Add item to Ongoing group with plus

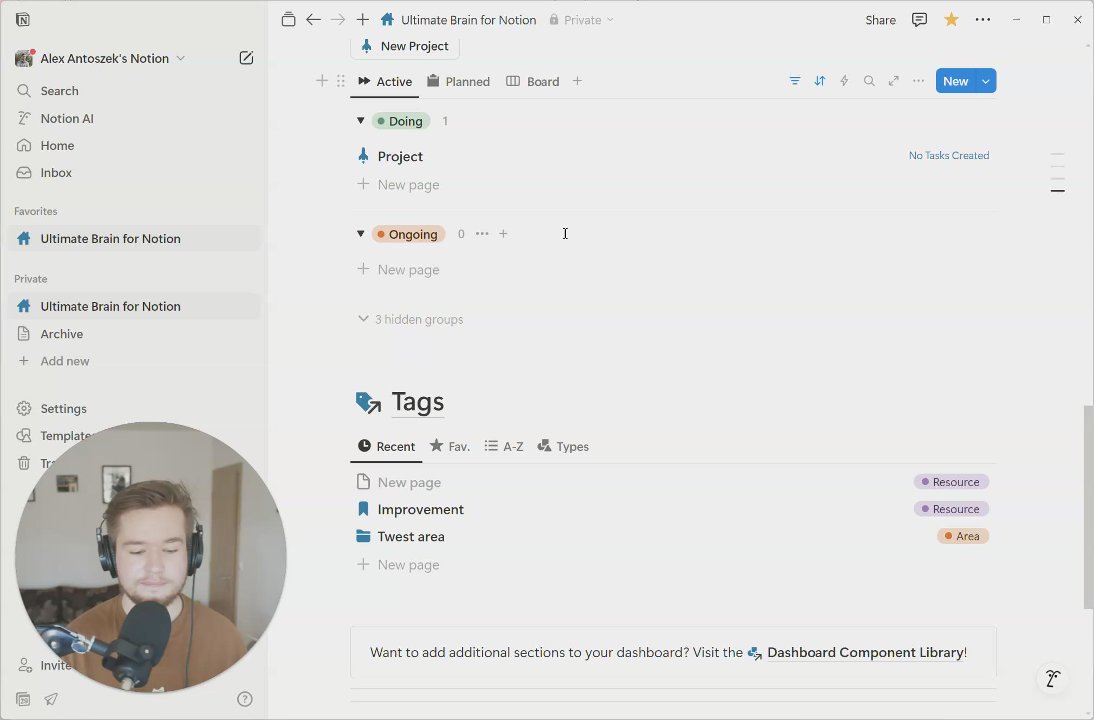pos(503,234)
